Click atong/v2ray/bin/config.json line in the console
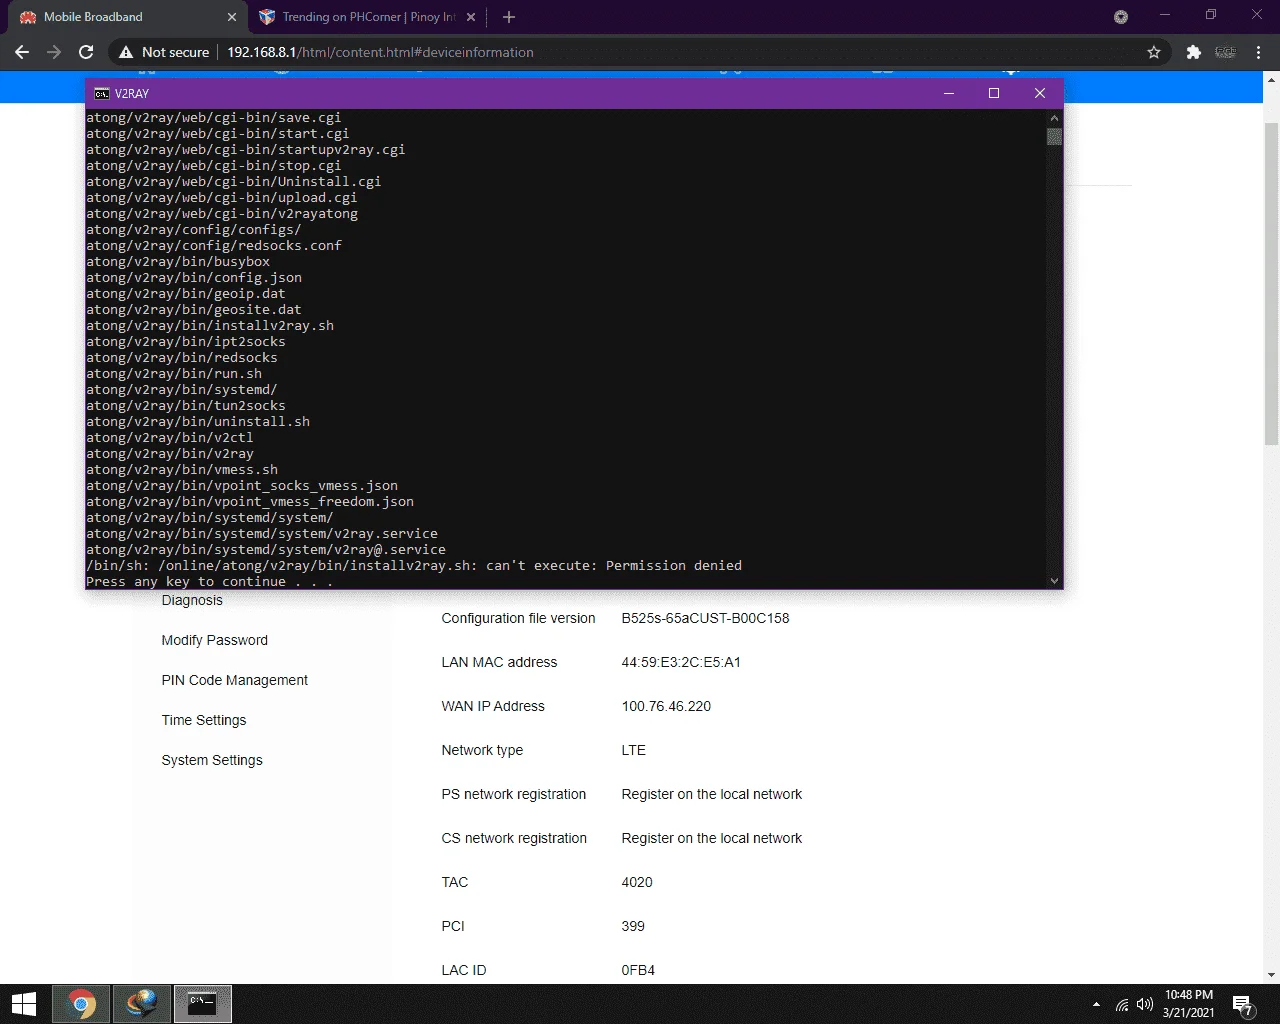Viewport: 1280px width, 1024px height. (194, 278)
